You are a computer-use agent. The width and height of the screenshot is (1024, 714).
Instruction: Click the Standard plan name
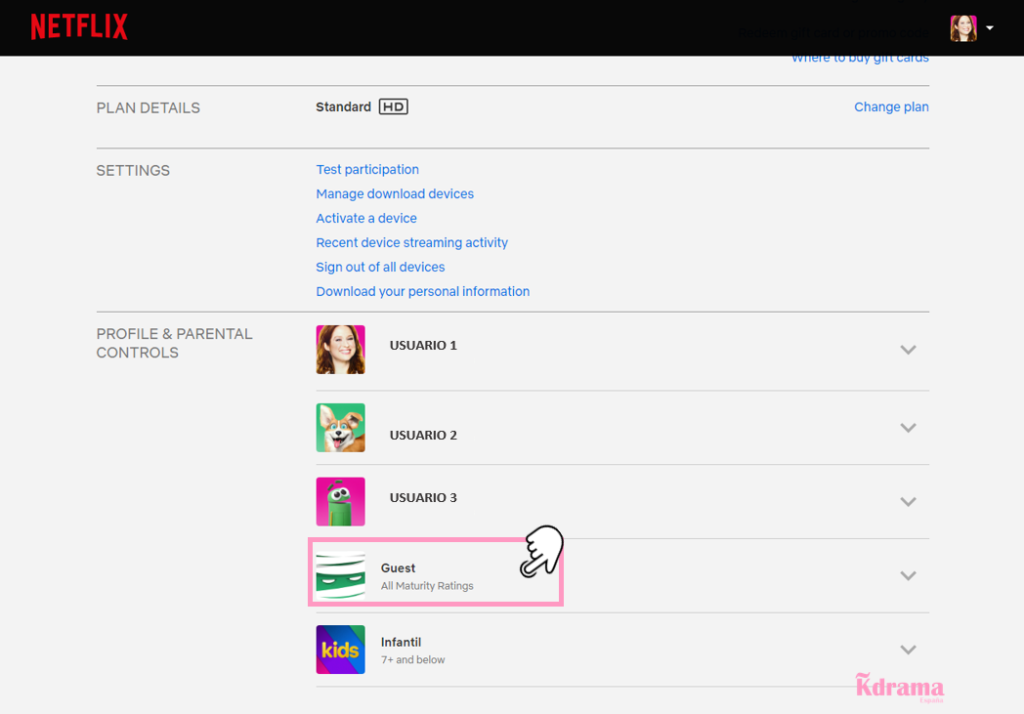344,107
